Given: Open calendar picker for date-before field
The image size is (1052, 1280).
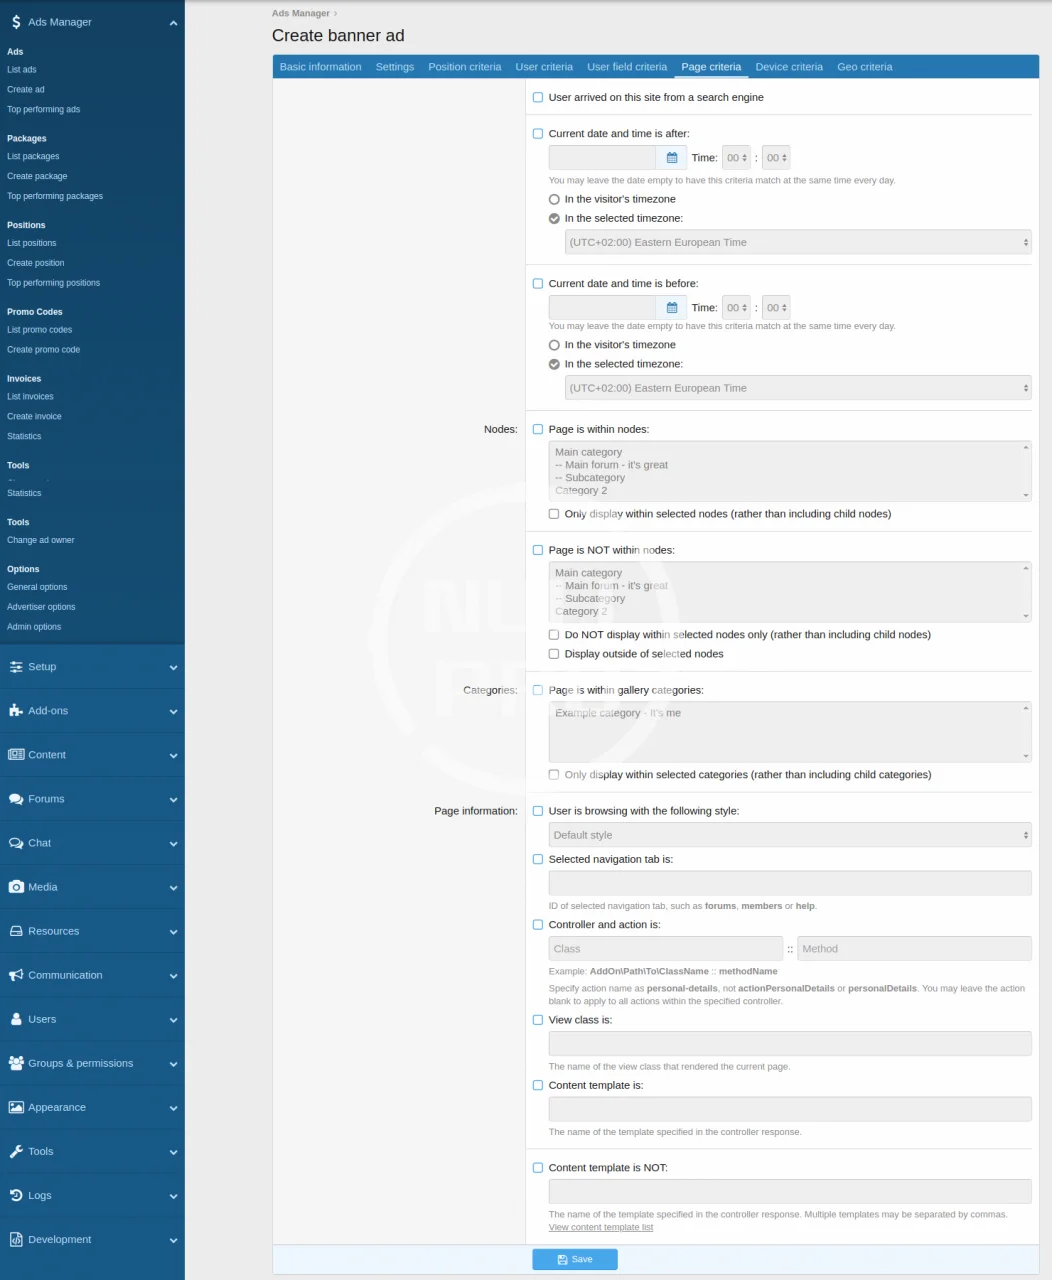Looking at the screenshot, I should click(x=672, y=308).
